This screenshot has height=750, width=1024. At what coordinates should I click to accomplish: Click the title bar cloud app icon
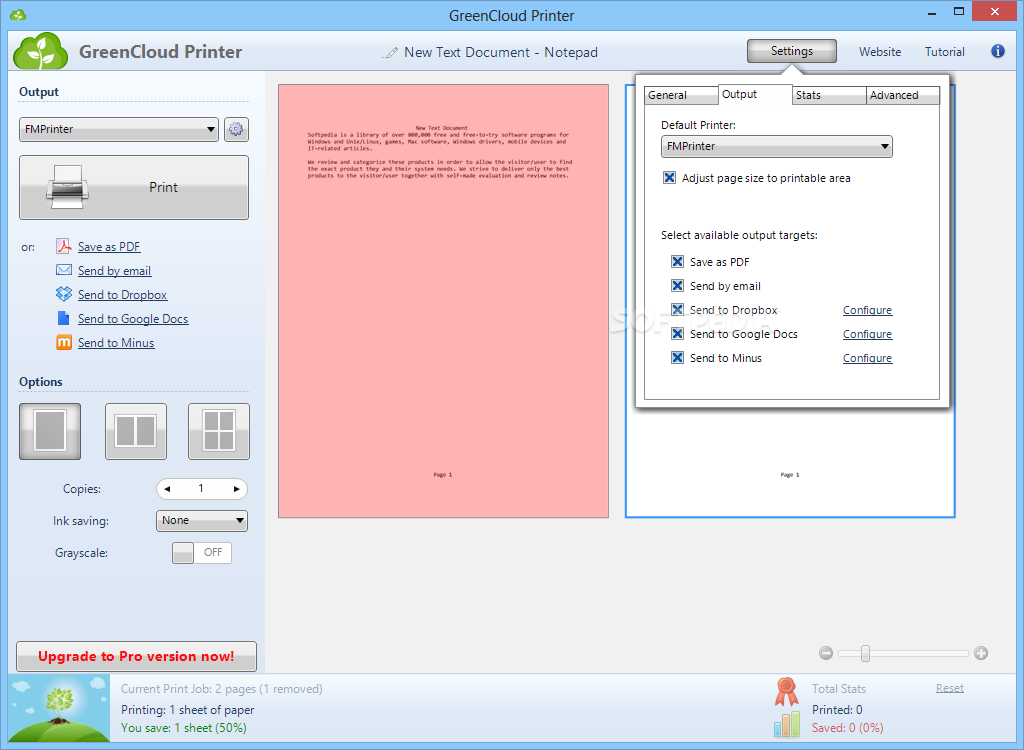pos(18,14)
